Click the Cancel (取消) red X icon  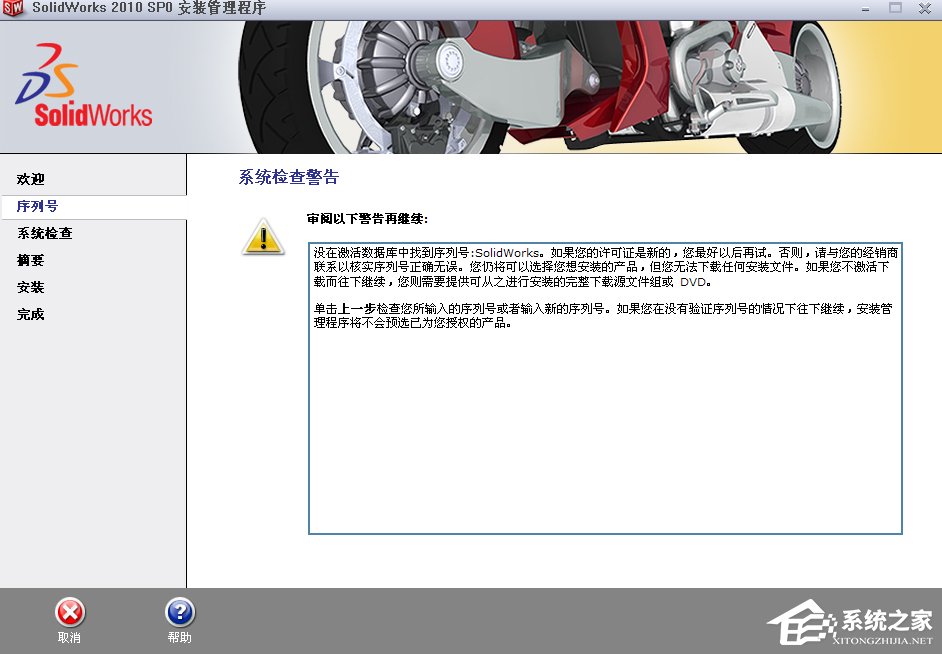tap(68, 611)
